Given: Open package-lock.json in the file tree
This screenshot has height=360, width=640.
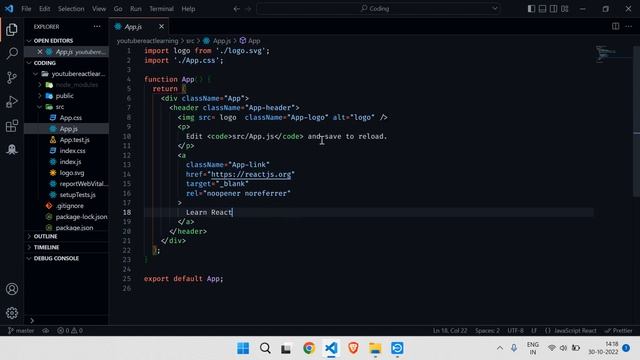Looking at the screenshot, I should click(x=67, y=217).
